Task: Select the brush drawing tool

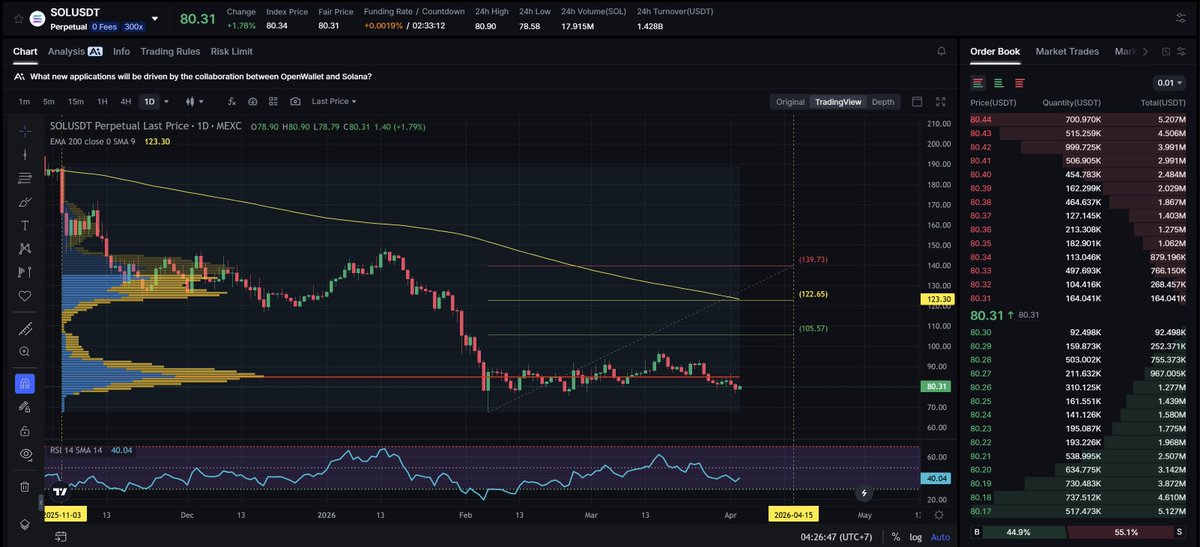Action: (25, 201)
